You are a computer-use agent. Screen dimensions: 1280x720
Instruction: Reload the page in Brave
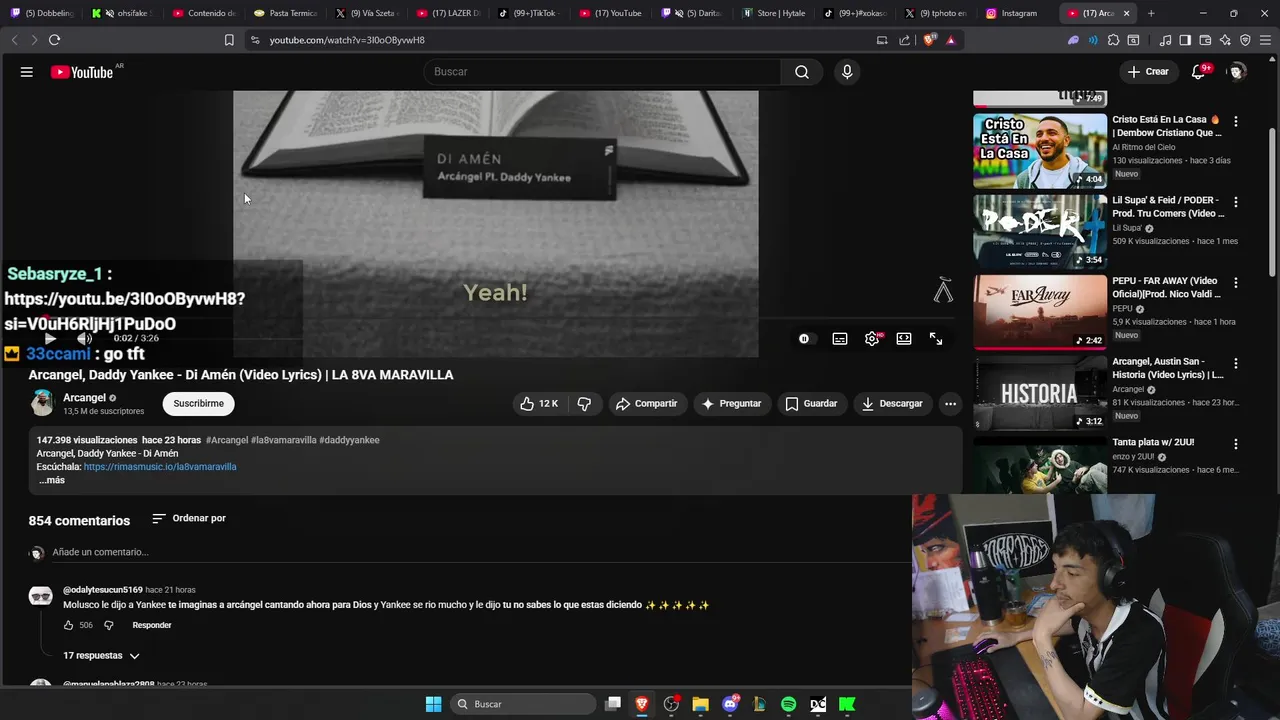tap(54, 40)
